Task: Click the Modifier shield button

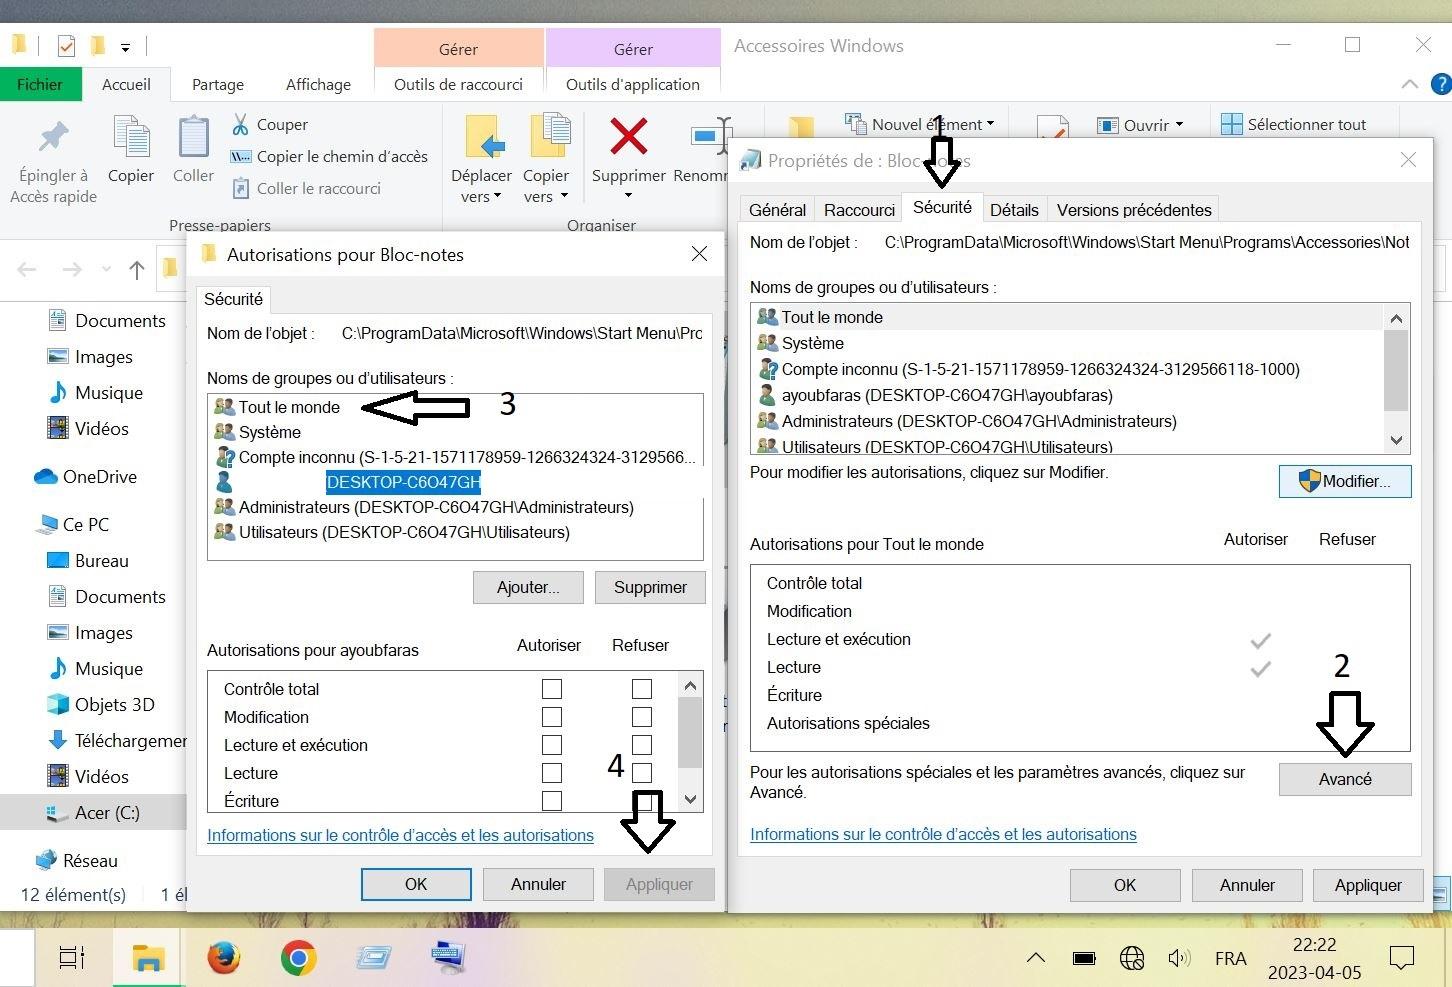Action: click(x=1345, y=481)
